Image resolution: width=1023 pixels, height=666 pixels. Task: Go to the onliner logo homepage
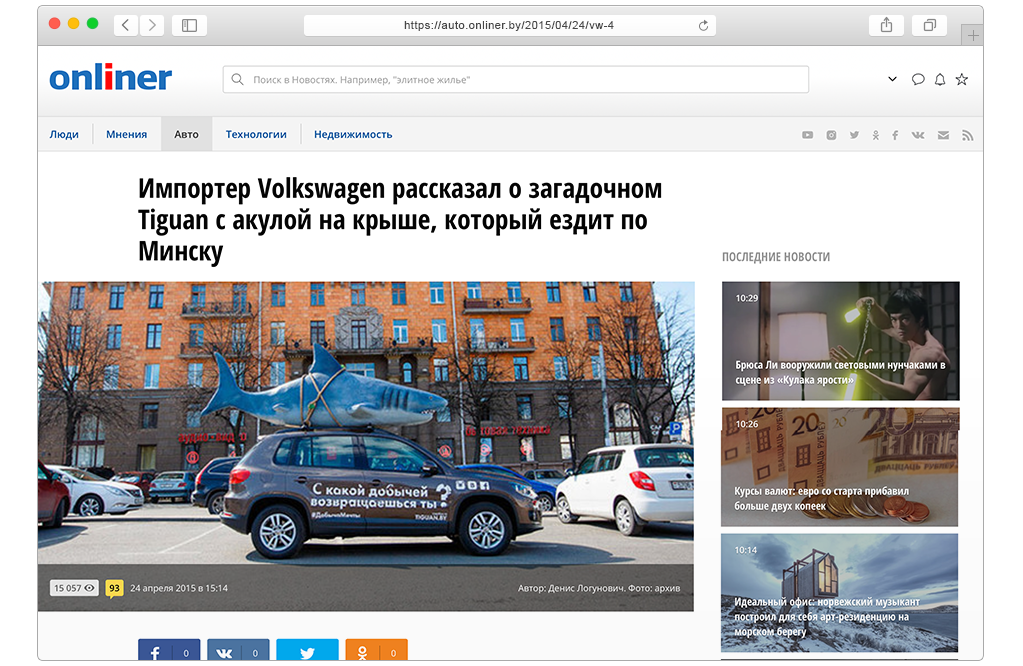click(111, 78)
